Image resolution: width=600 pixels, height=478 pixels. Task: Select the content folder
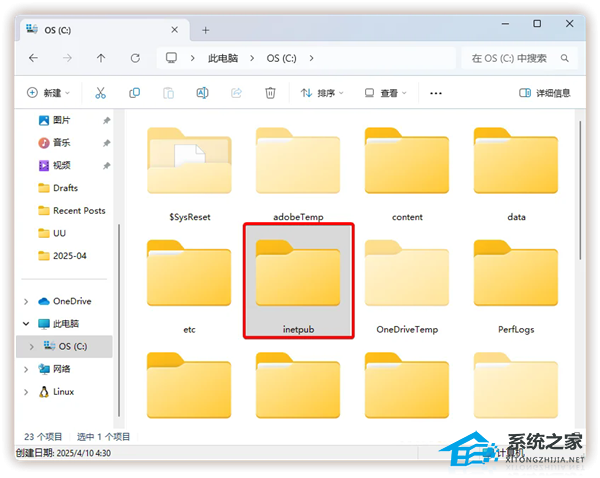coord(407,174)
